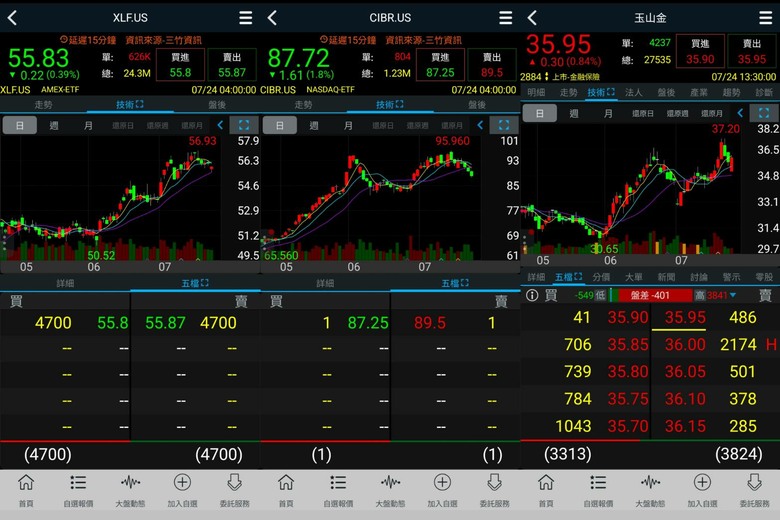
Task: Collapse period bar chevron on 玉山金 chart
Action: [x=740, y=113]
